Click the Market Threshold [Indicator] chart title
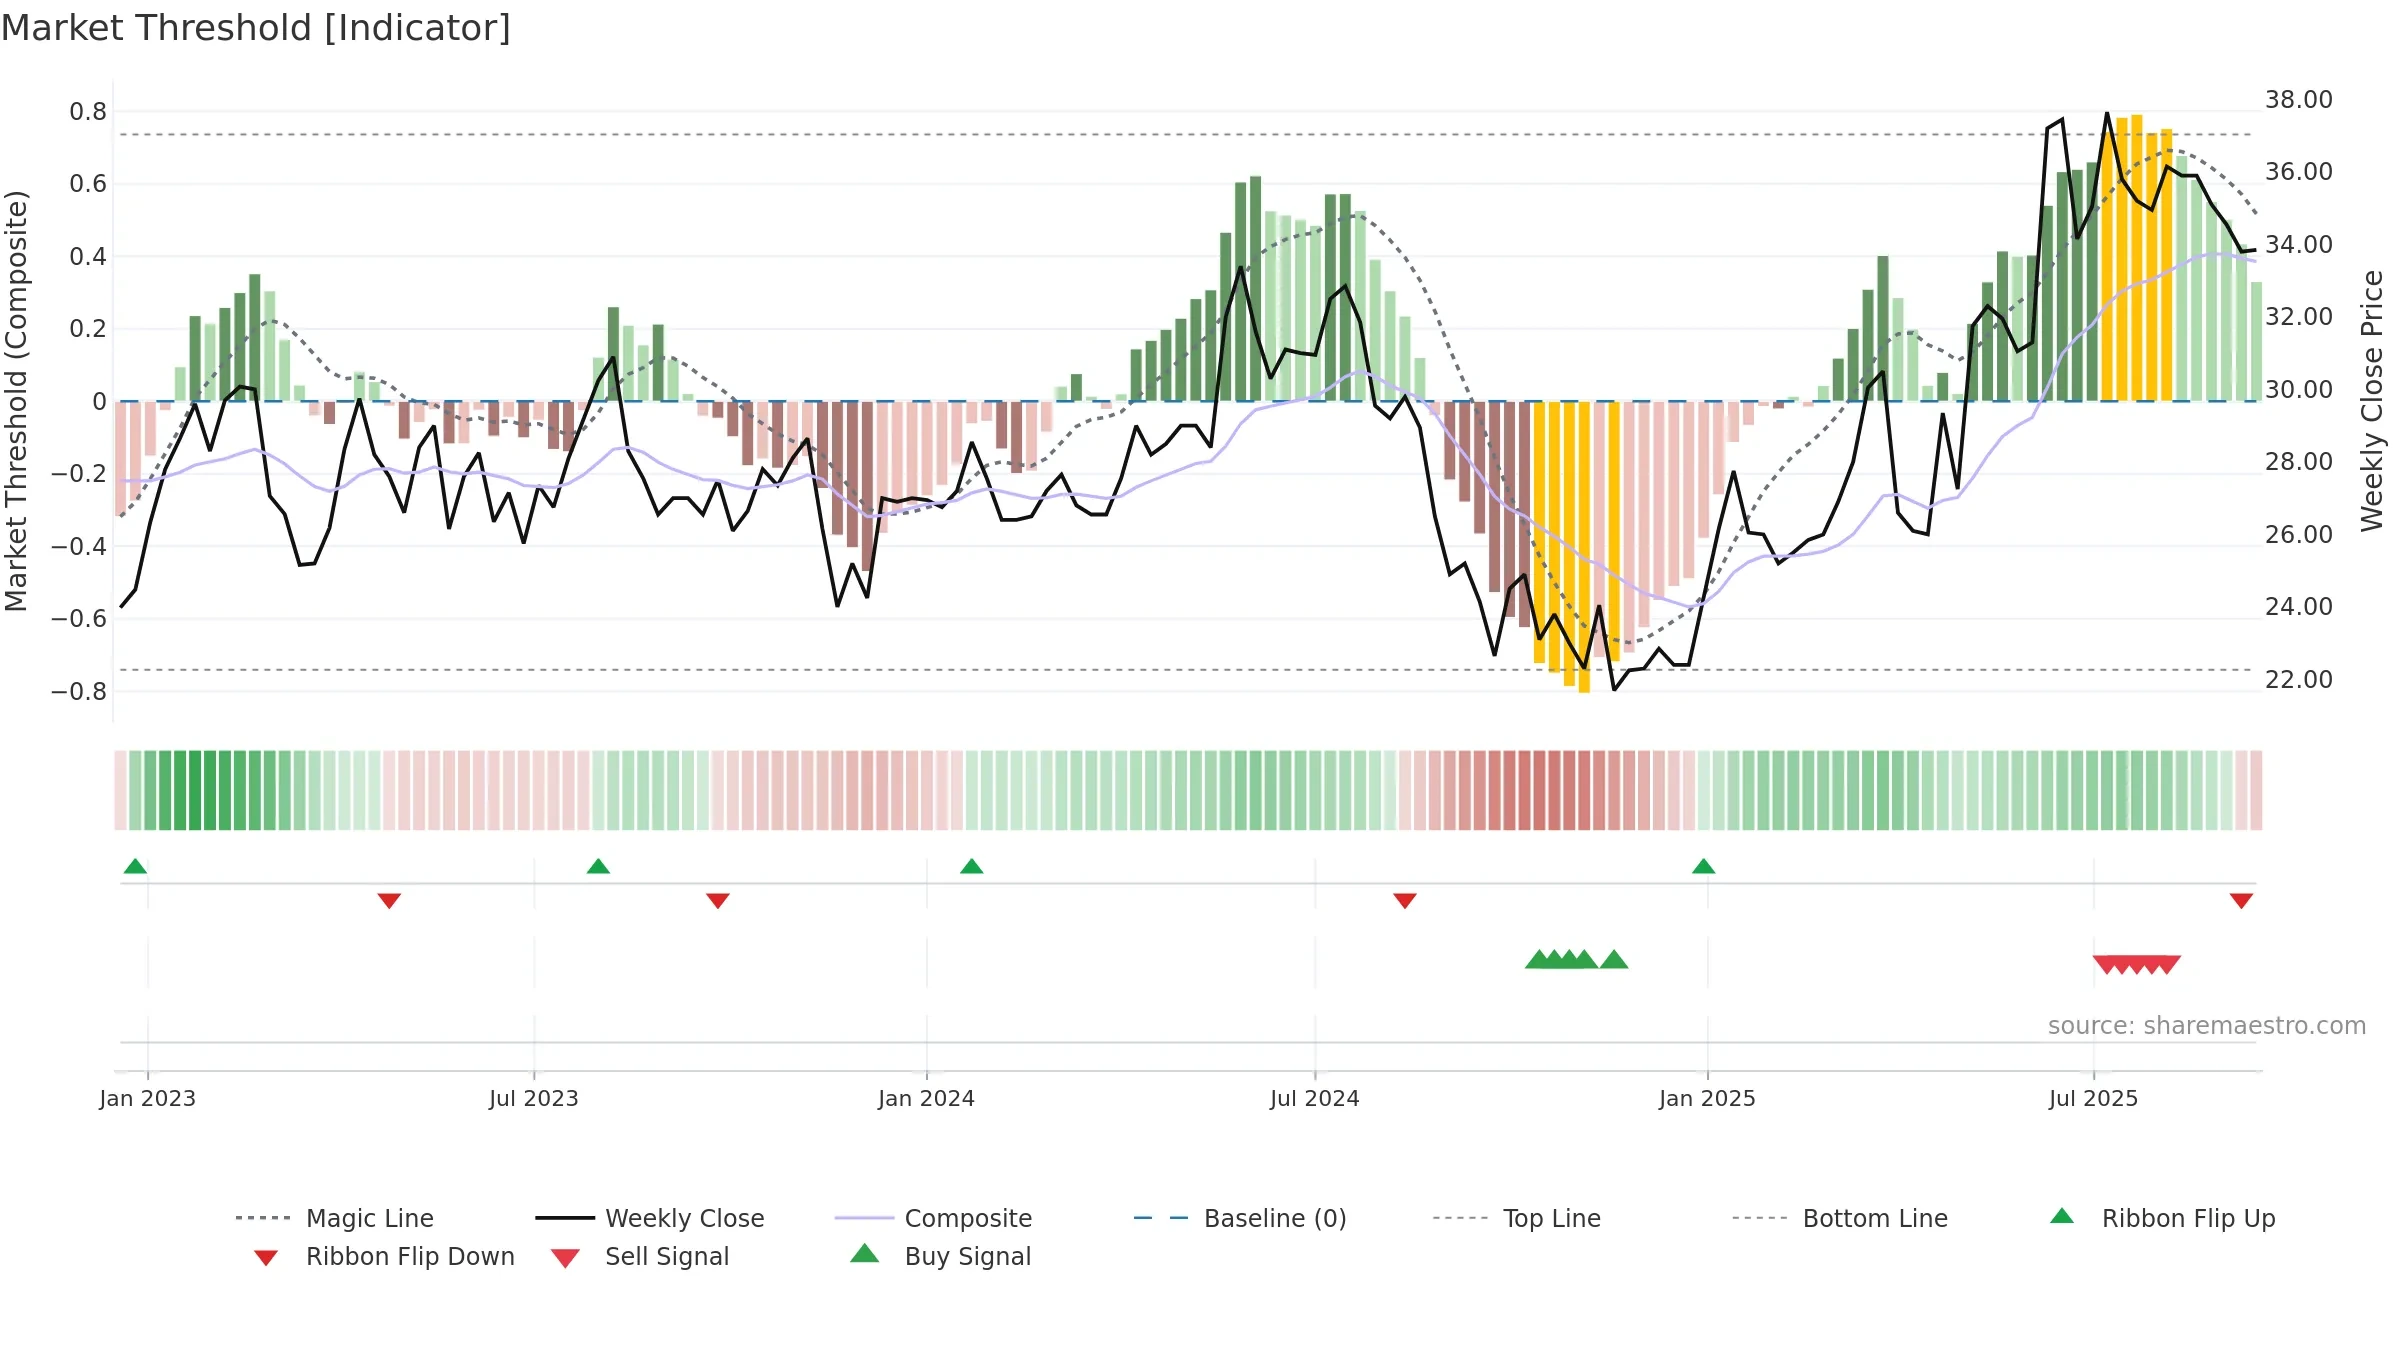This screenshot has height=1350, width=2400. (256, 28)
